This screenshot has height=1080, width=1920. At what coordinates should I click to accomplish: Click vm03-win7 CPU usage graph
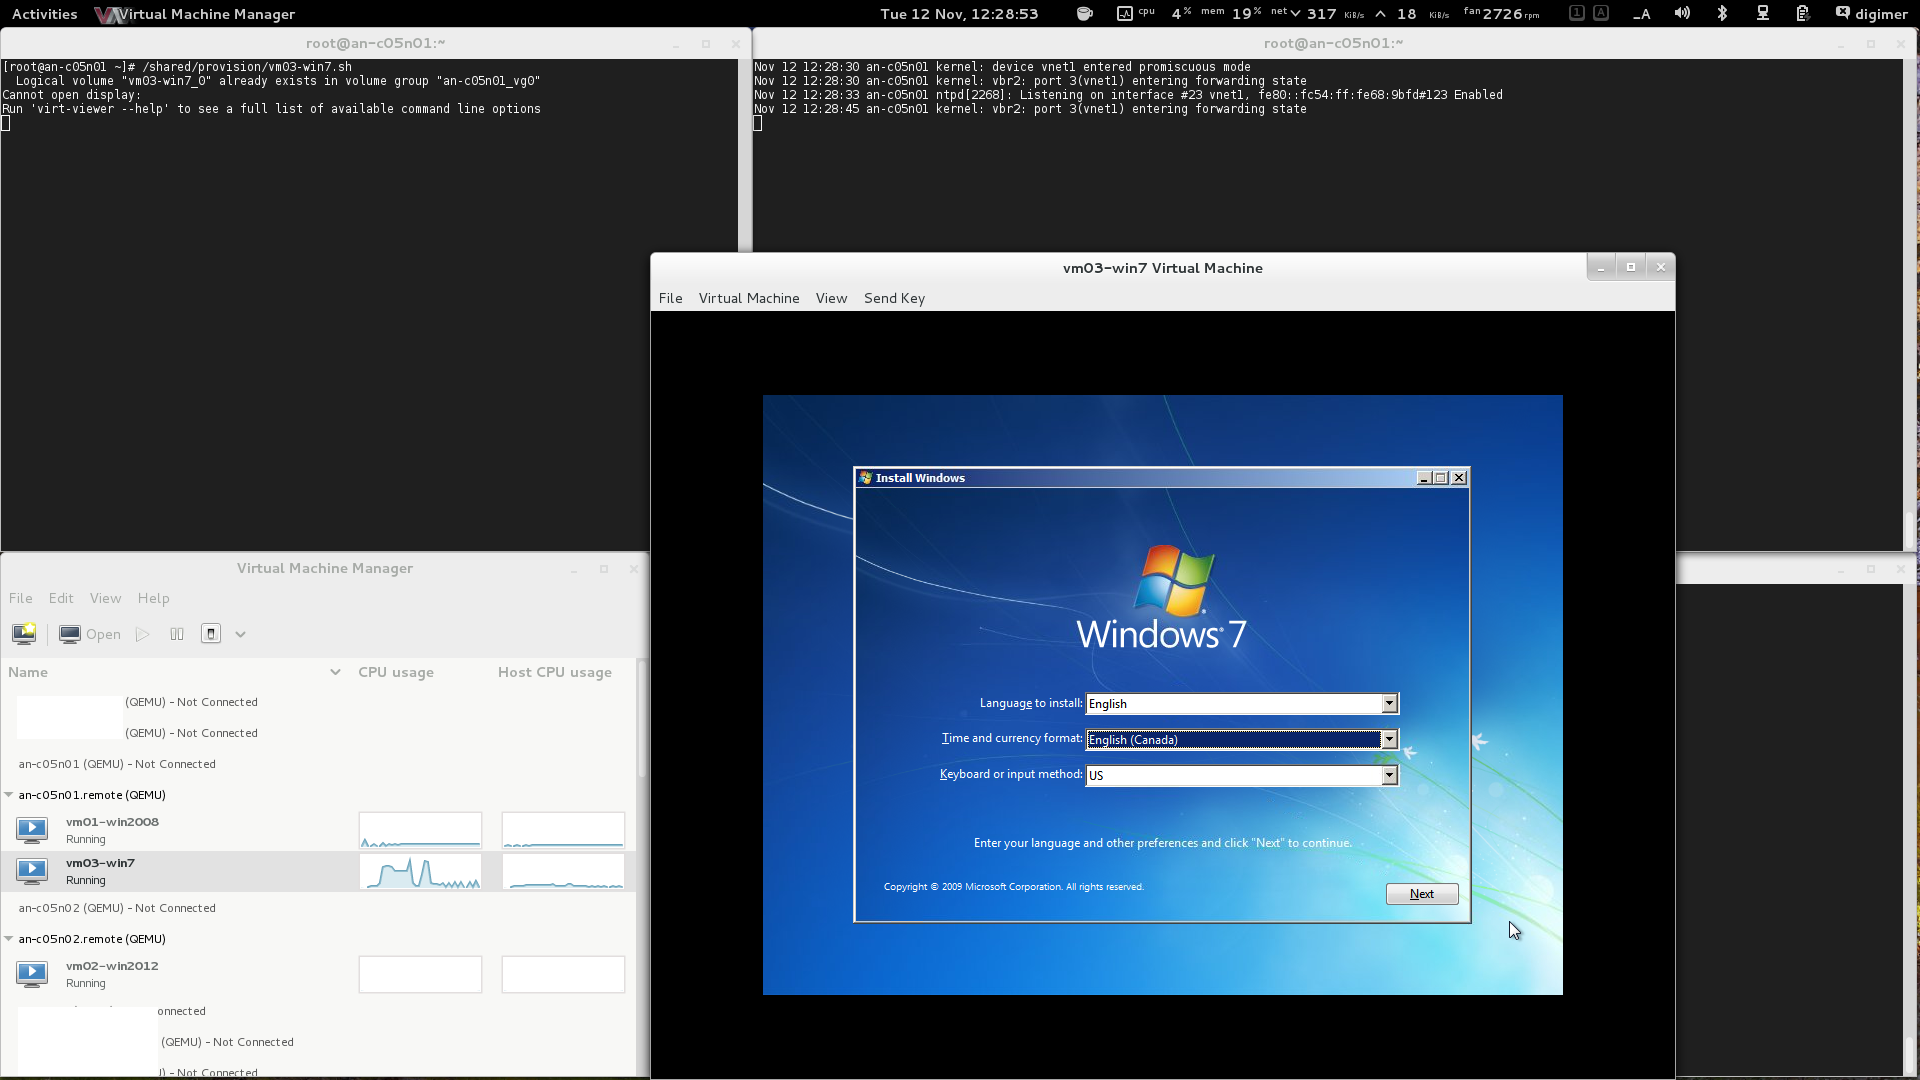point(420,871)
